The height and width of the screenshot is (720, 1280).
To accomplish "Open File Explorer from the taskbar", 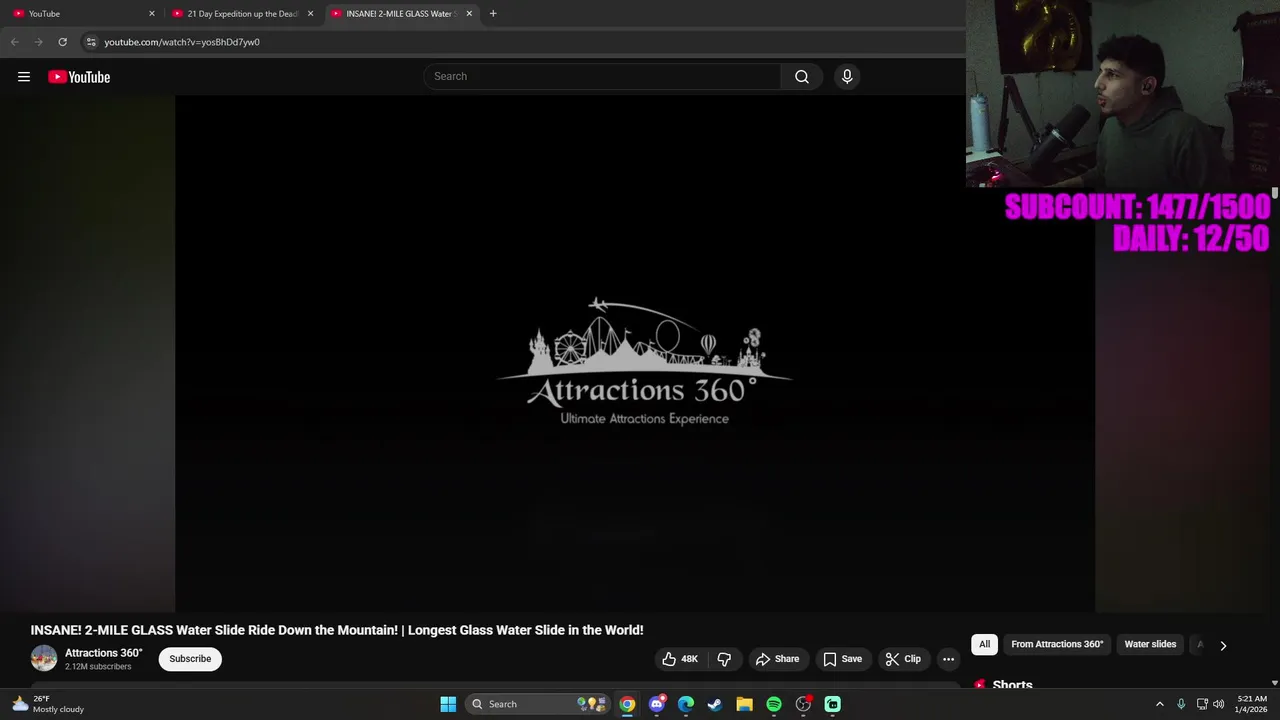I will pos(744,704).
